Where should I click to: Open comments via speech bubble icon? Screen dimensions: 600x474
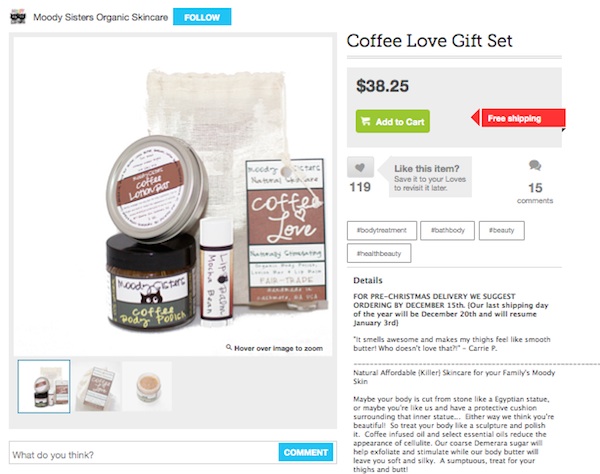(535, 166)
